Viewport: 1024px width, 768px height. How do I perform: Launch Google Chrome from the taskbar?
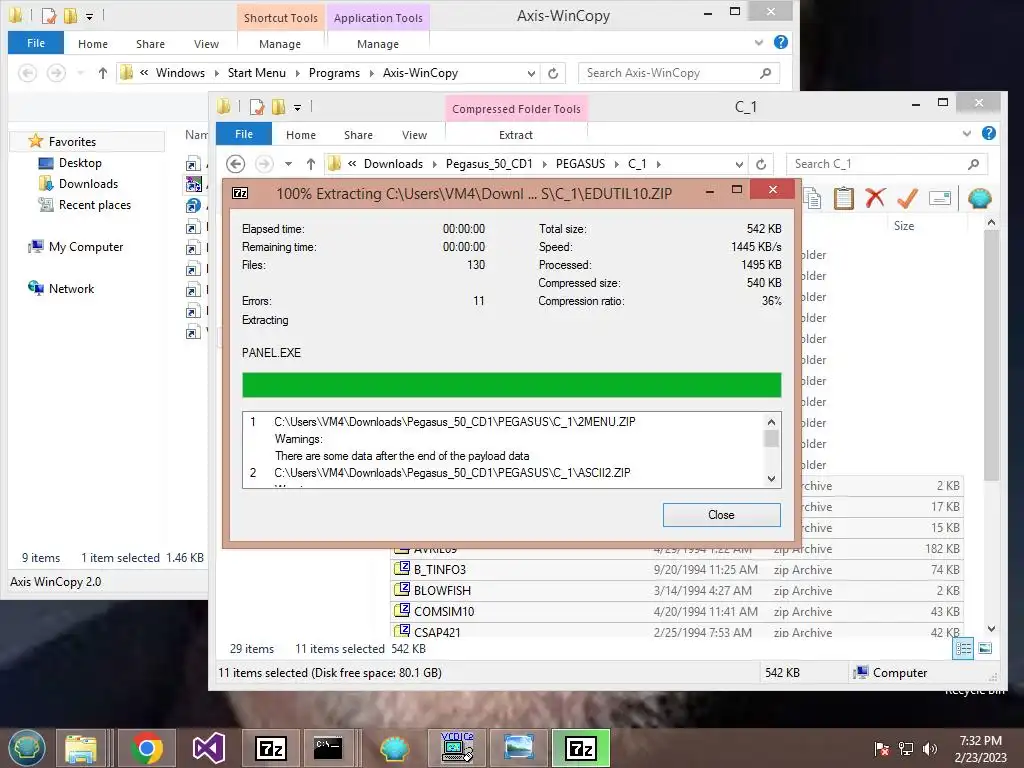point(147,748)
